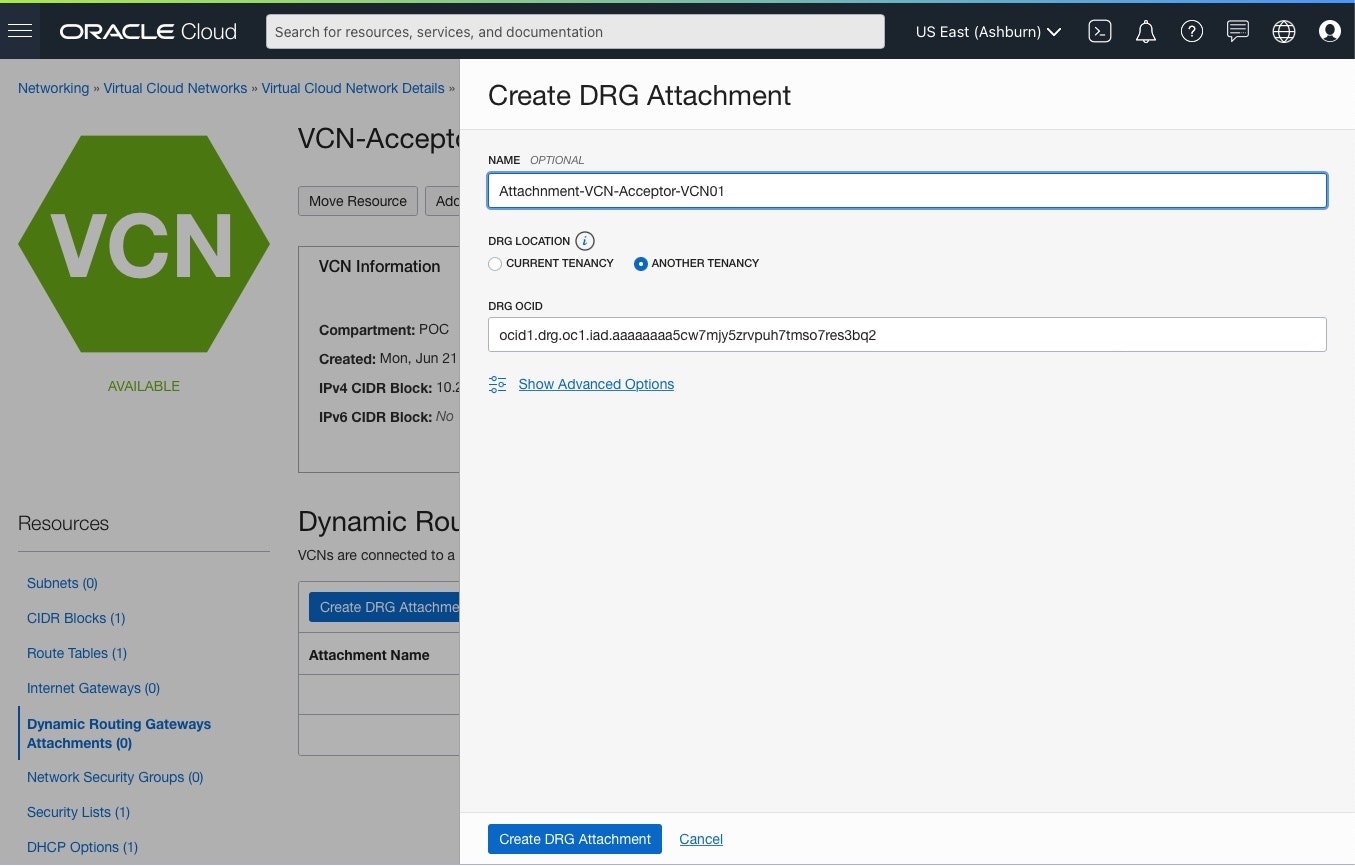Image resolution: width=1355 pixels, height=866 pixels.
Task: Expand Show Advanced Options
Action: coord(596,384)
